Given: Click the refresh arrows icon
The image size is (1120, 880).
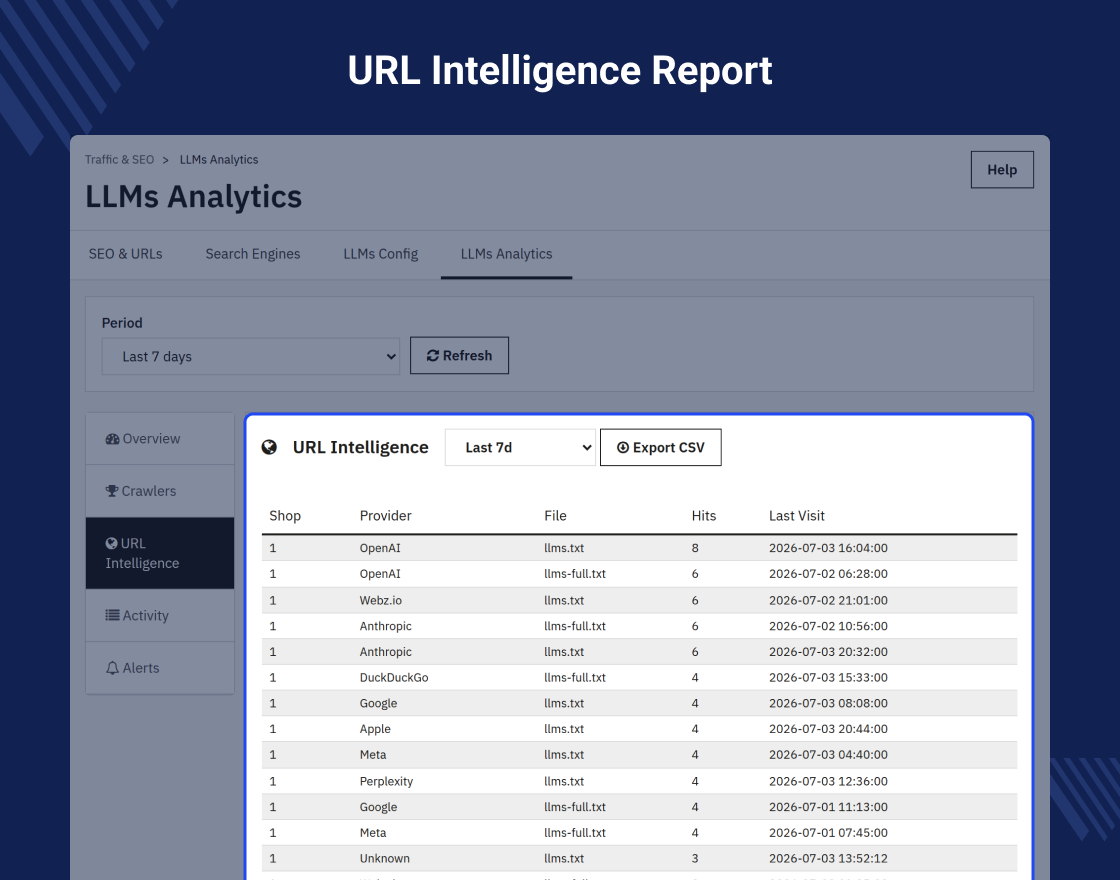Looking at the screenshot, I should (432, 356).
